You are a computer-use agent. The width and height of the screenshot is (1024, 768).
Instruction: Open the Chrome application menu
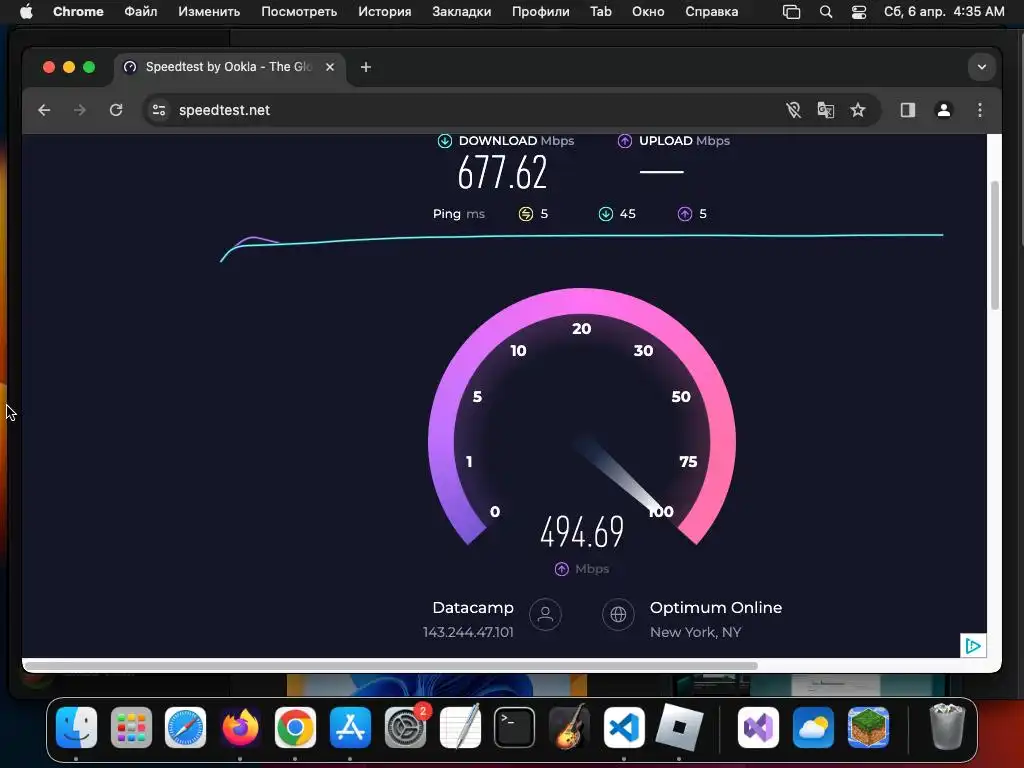[78, 11]
